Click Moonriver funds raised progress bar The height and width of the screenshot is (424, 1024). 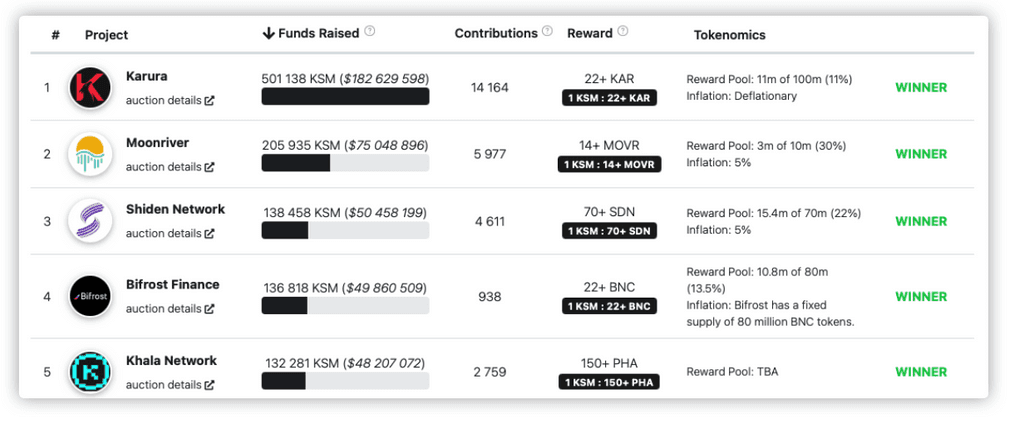coord(345,163)
